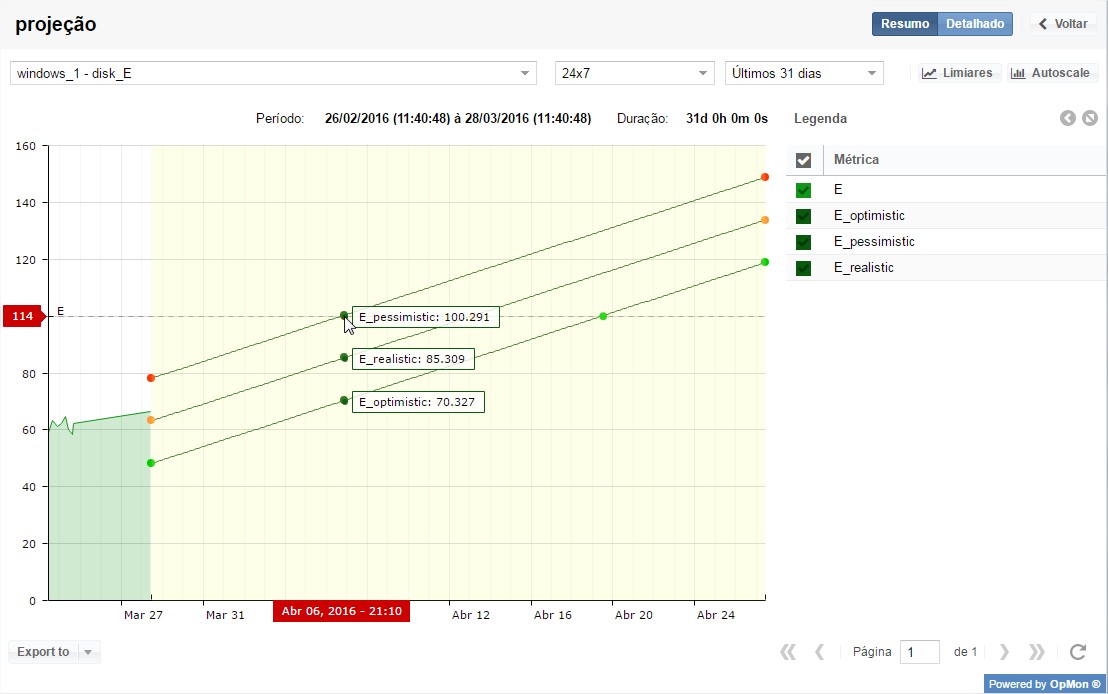Viewport: 1108px width, 694px height.
Task: Go to the previous page arrow icon
Action: click(820, 652)
